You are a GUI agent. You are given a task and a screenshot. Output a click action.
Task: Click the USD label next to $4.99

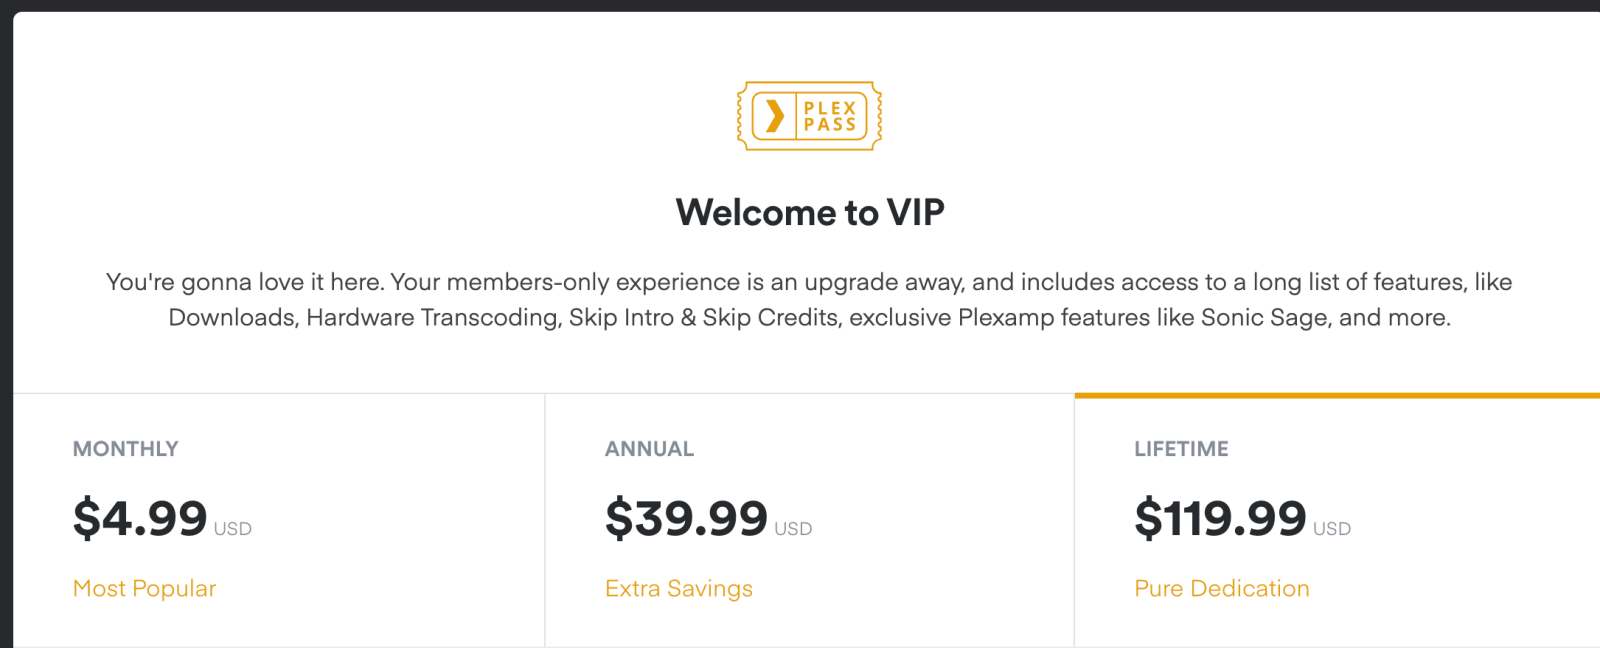[x=233, y=529]
